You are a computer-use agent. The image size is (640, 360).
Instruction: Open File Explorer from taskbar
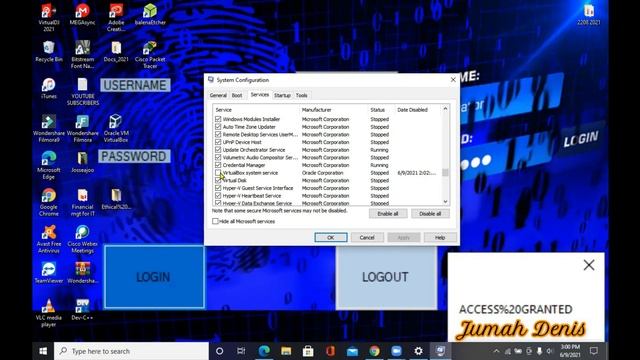pyautogui.click(x=286, y=351)
